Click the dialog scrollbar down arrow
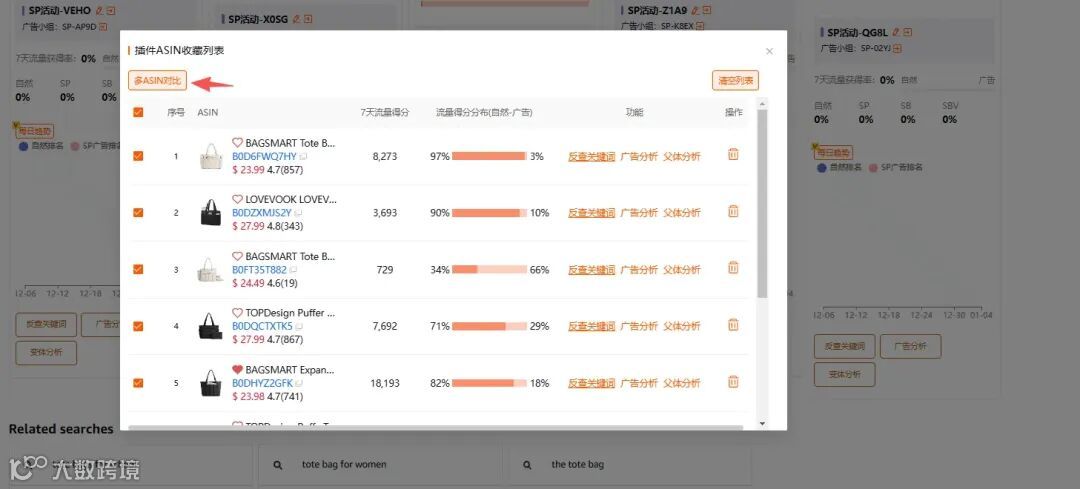 pos(762,423)
